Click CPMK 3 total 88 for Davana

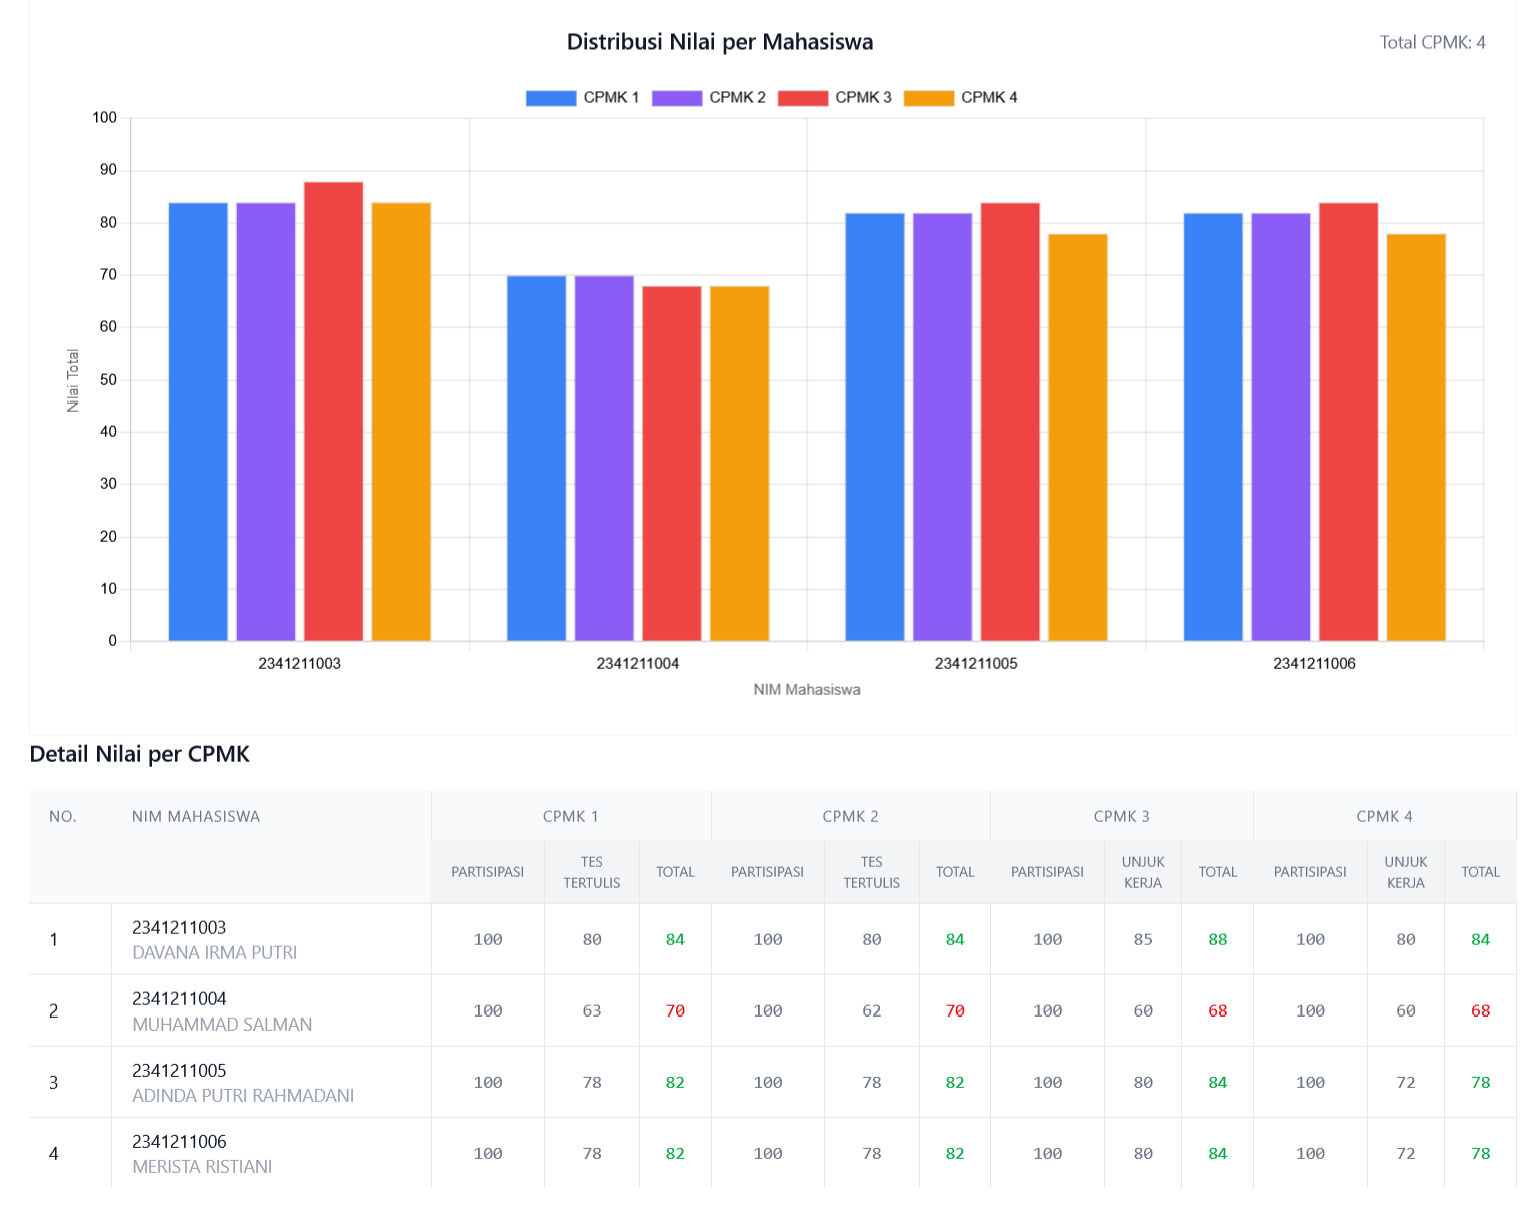(x=1217, y=939)
